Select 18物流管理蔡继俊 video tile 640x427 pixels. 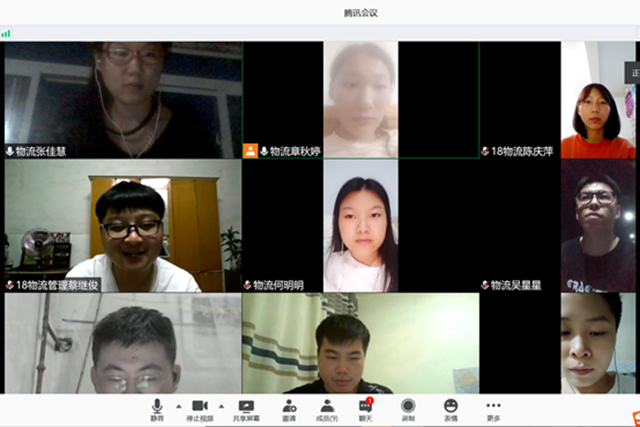122,227
